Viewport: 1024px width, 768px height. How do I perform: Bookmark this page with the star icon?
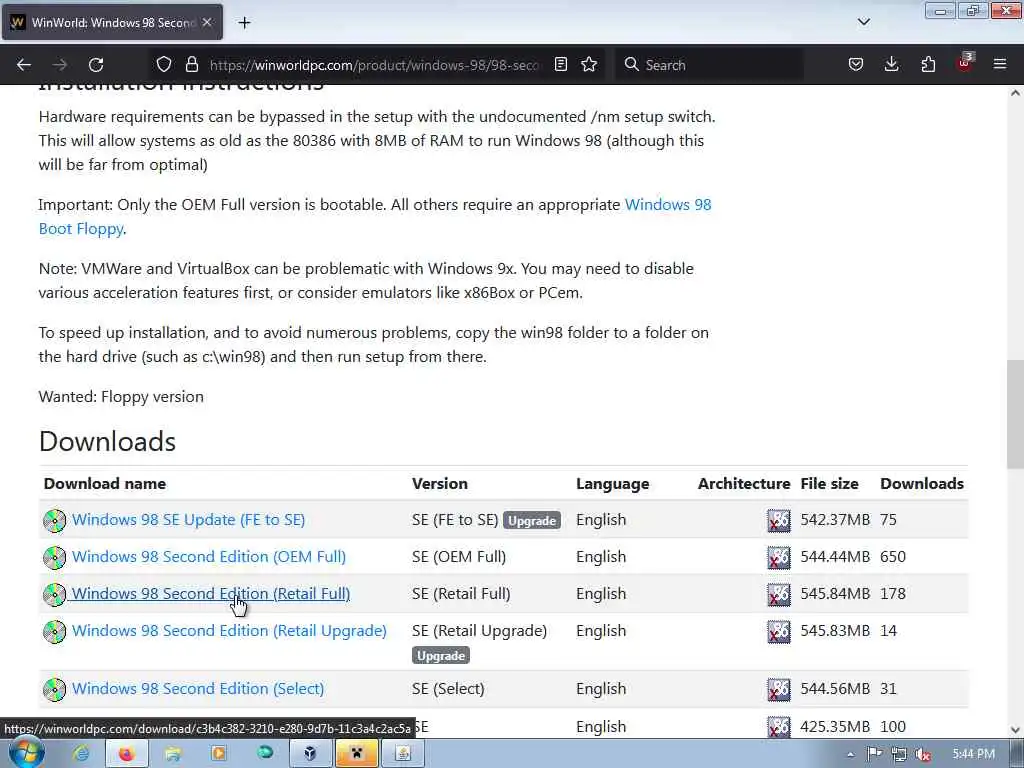pos(589,64)
